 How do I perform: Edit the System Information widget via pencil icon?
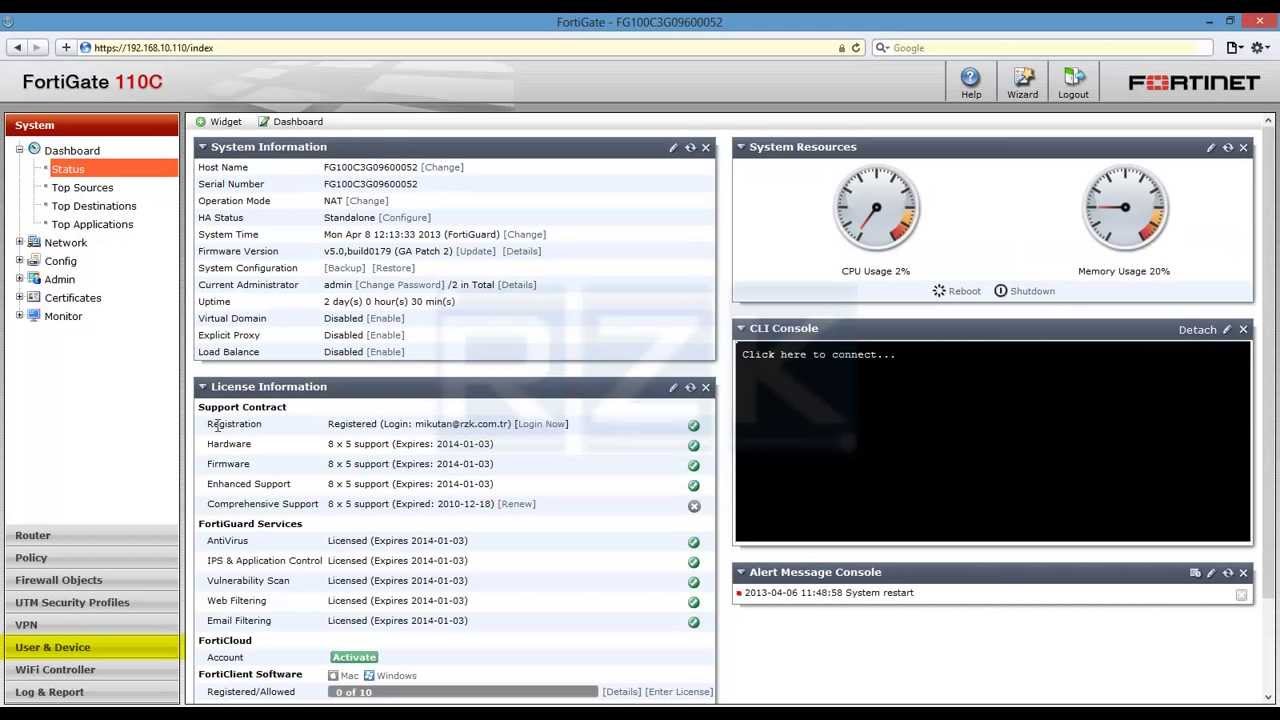673,147
